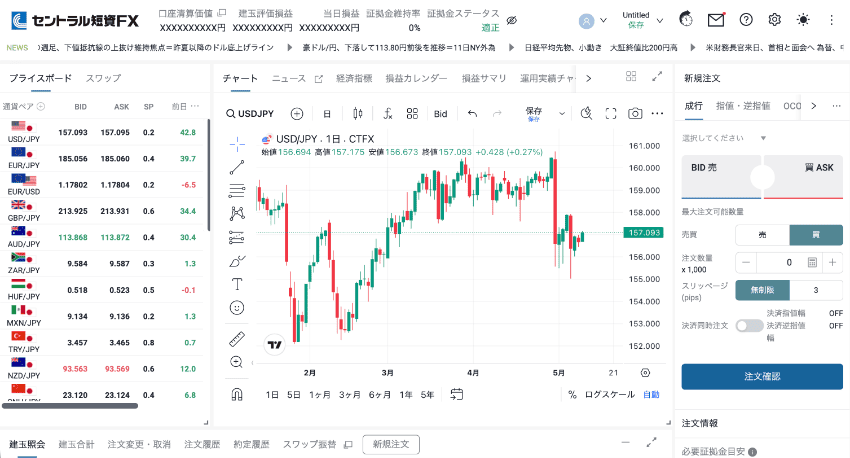850x458 pixels.
Task: Toggle 自動 auto scale
Action: (651, 395)
